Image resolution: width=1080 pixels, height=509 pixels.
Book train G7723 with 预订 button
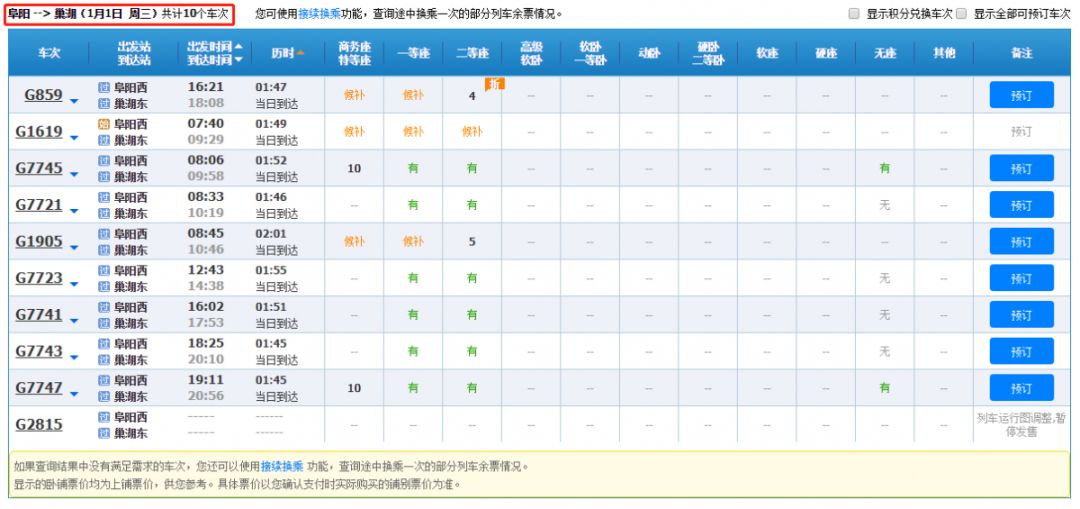point(1021,278)
